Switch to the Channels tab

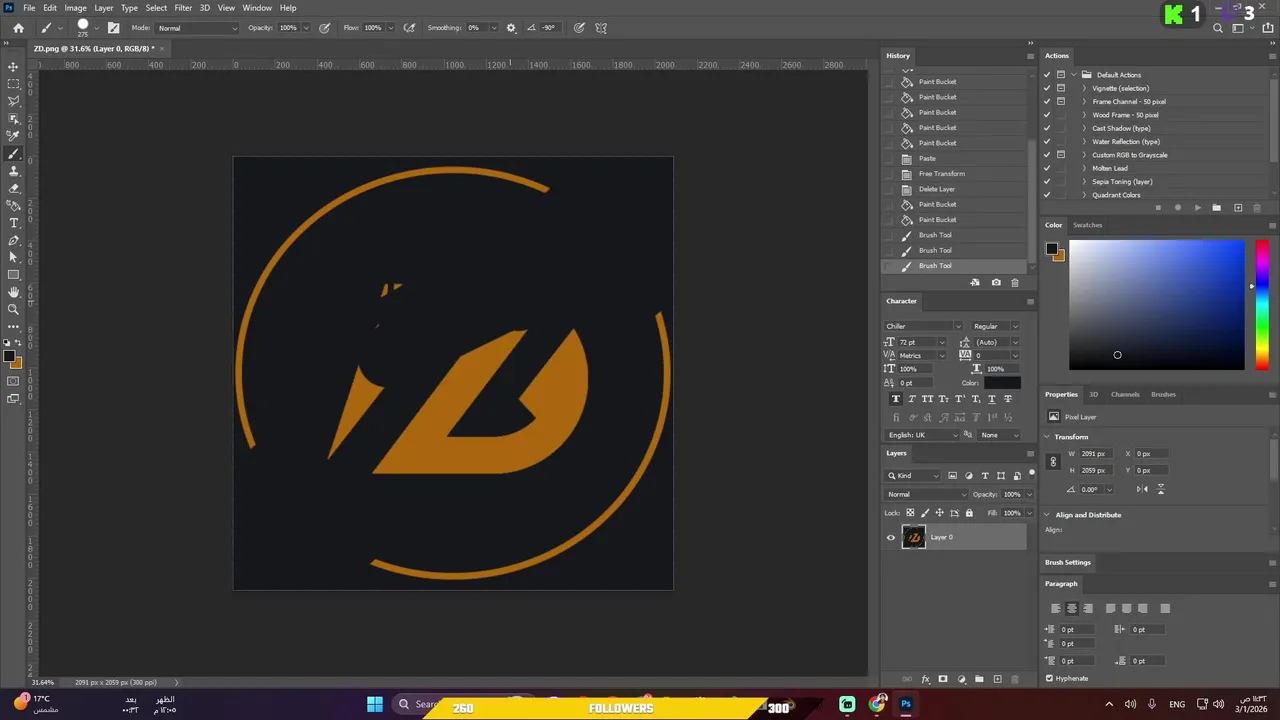coord(1125,394)
